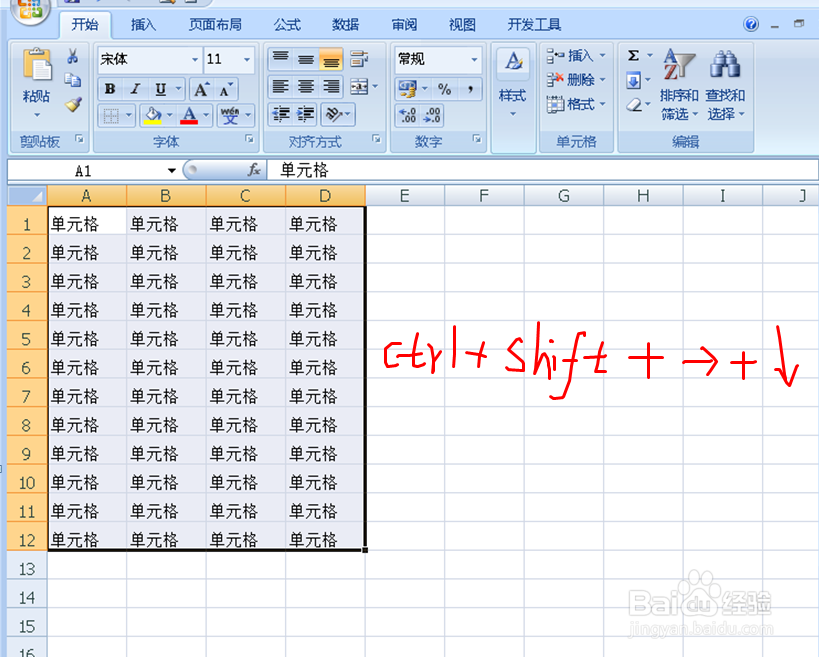819x657 pixels.
Task: Apply percent style format
Action: click(444, 89)
